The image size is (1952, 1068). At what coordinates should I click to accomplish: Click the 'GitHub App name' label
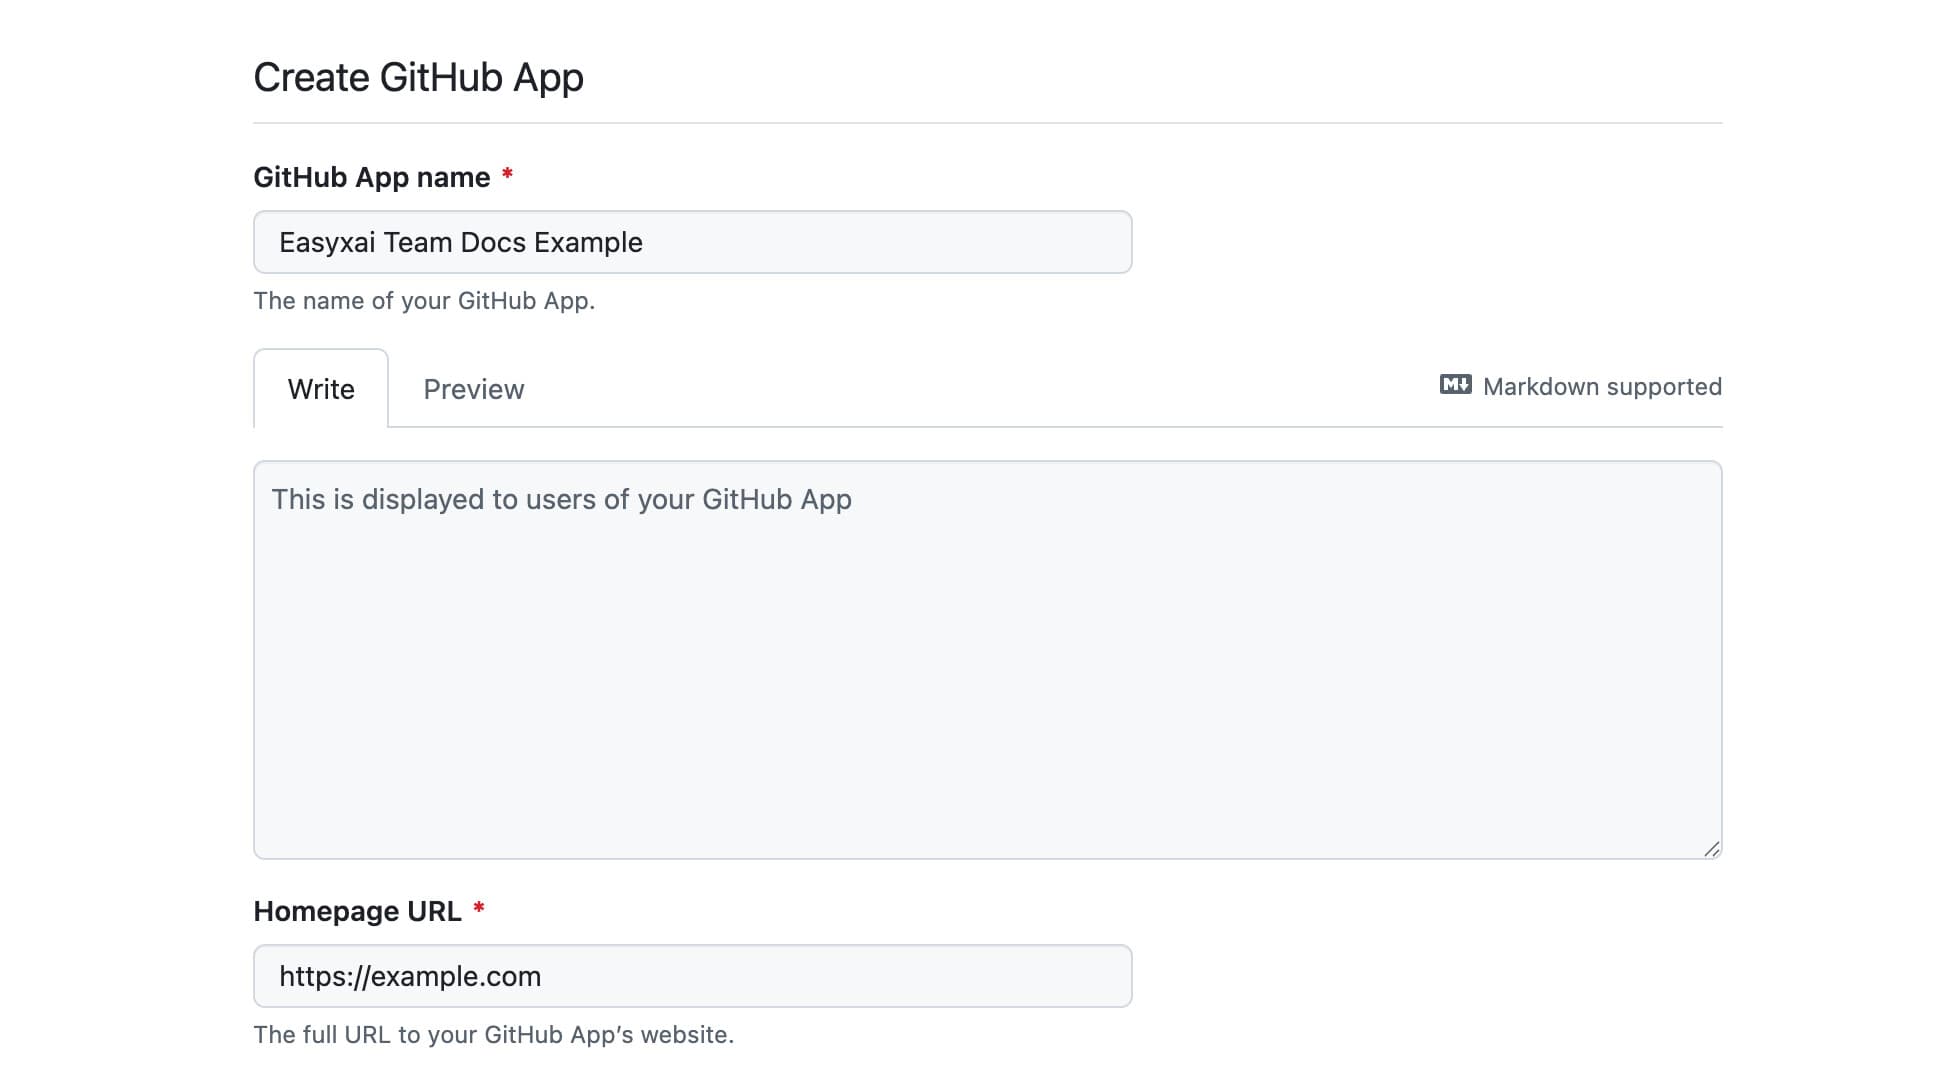coord(371,177)
